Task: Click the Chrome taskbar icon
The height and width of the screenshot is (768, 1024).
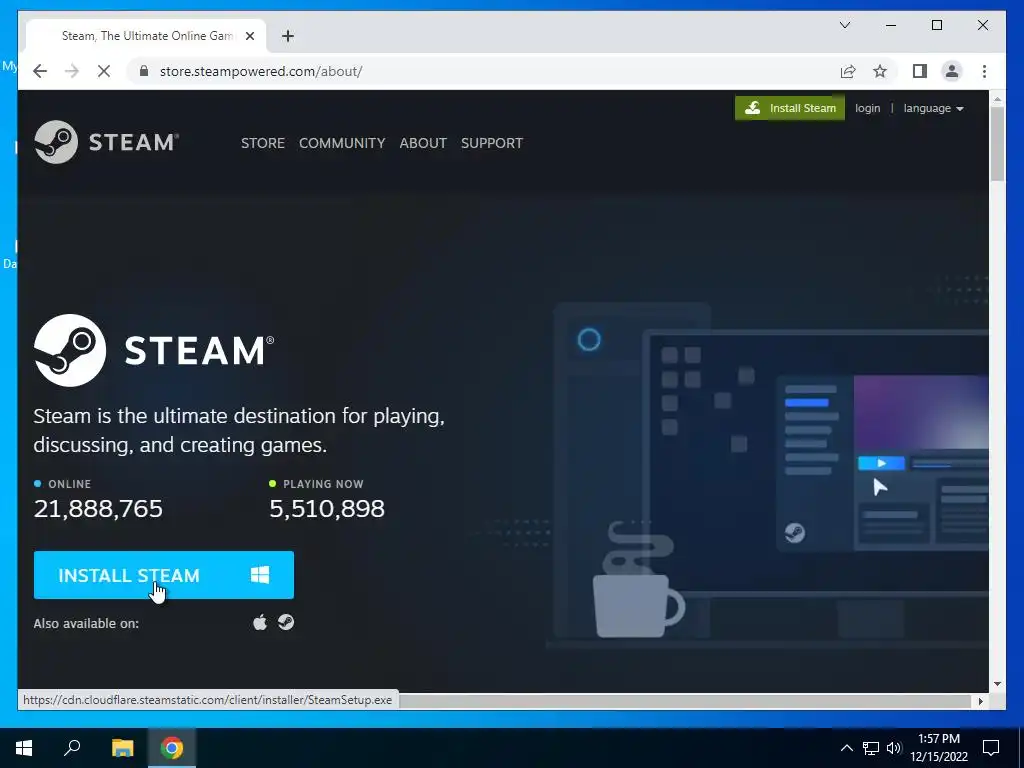Action: [x=172, y=748]
